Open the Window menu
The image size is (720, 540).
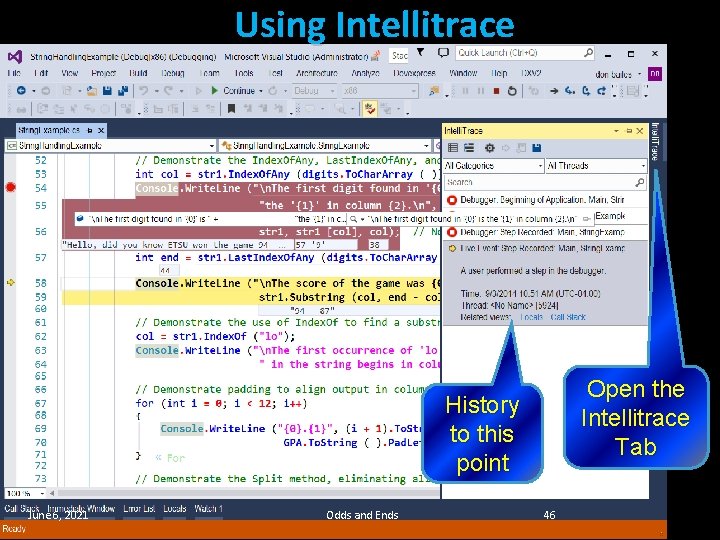pyautogui.click(x=463, y=73)
